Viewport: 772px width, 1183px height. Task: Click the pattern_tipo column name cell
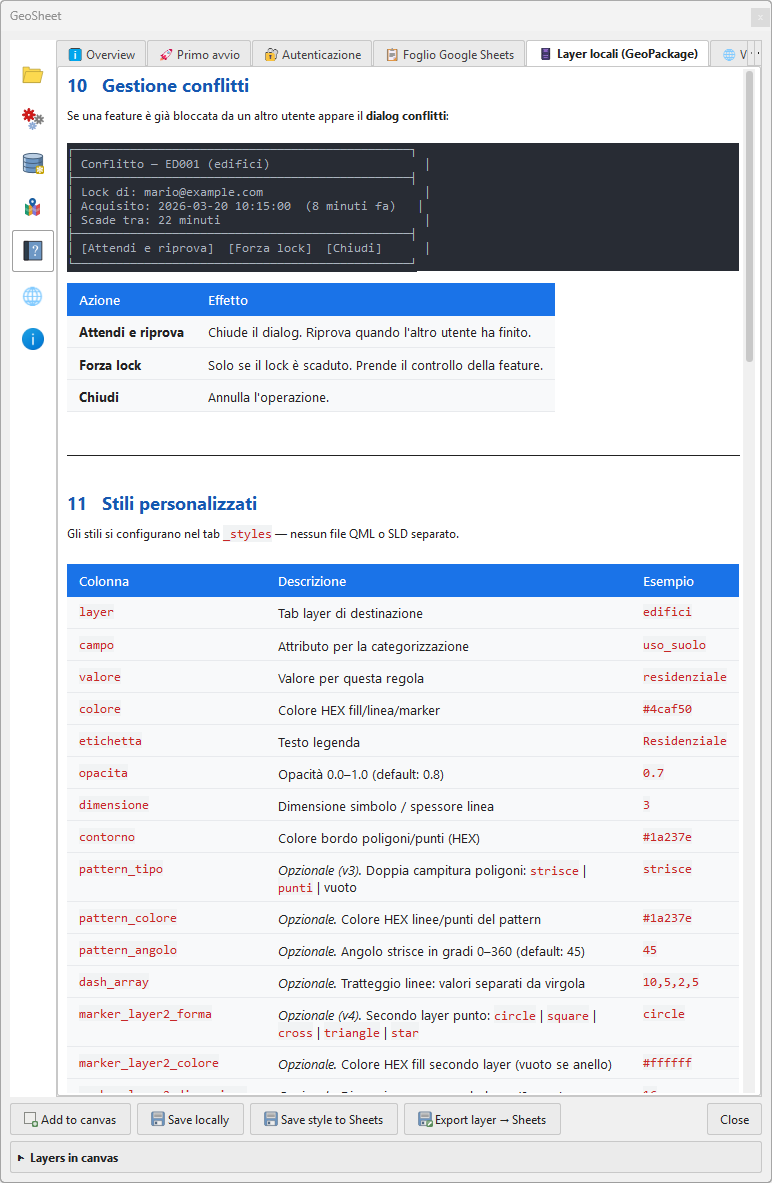(x=121, y=869)
